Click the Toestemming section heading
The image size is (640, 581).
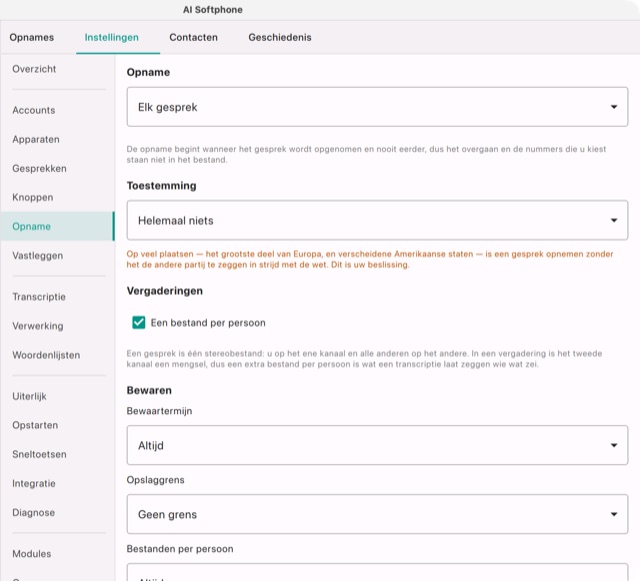[x=161, y=186]
